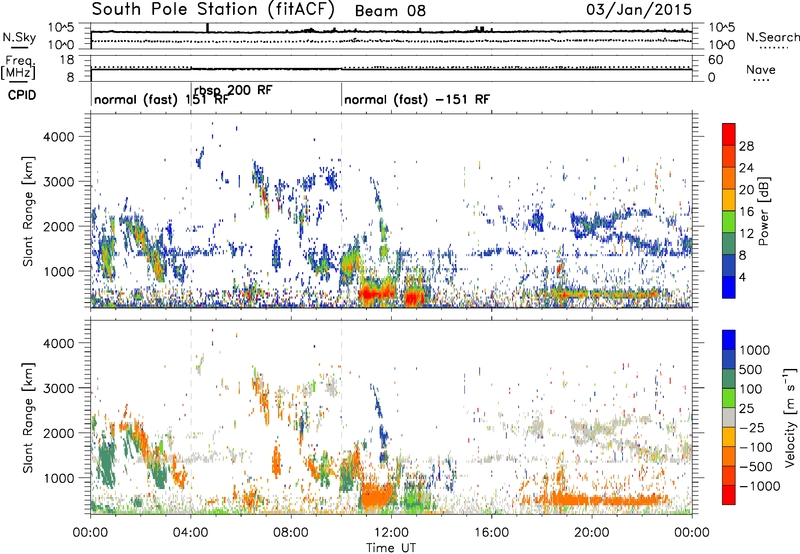Click the power color bar's red segment
This screenshot has height=554, width=800.
point(729,135)
